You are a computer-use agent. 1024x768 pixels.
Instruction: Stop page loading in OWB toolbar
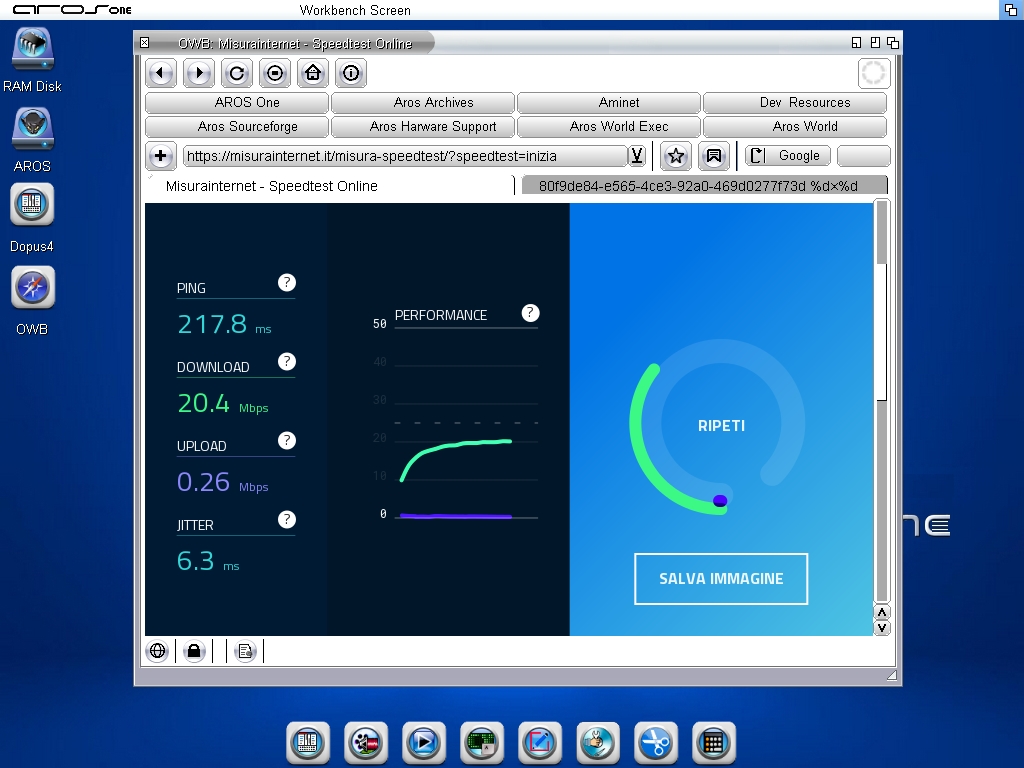coord(275,73)
